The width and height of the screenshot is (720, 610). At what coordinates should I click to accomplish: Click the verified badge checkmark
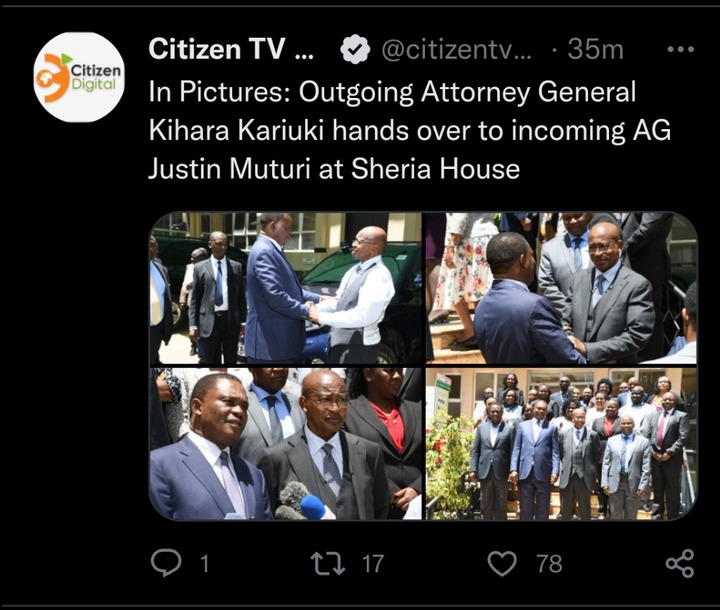[355, 49]
